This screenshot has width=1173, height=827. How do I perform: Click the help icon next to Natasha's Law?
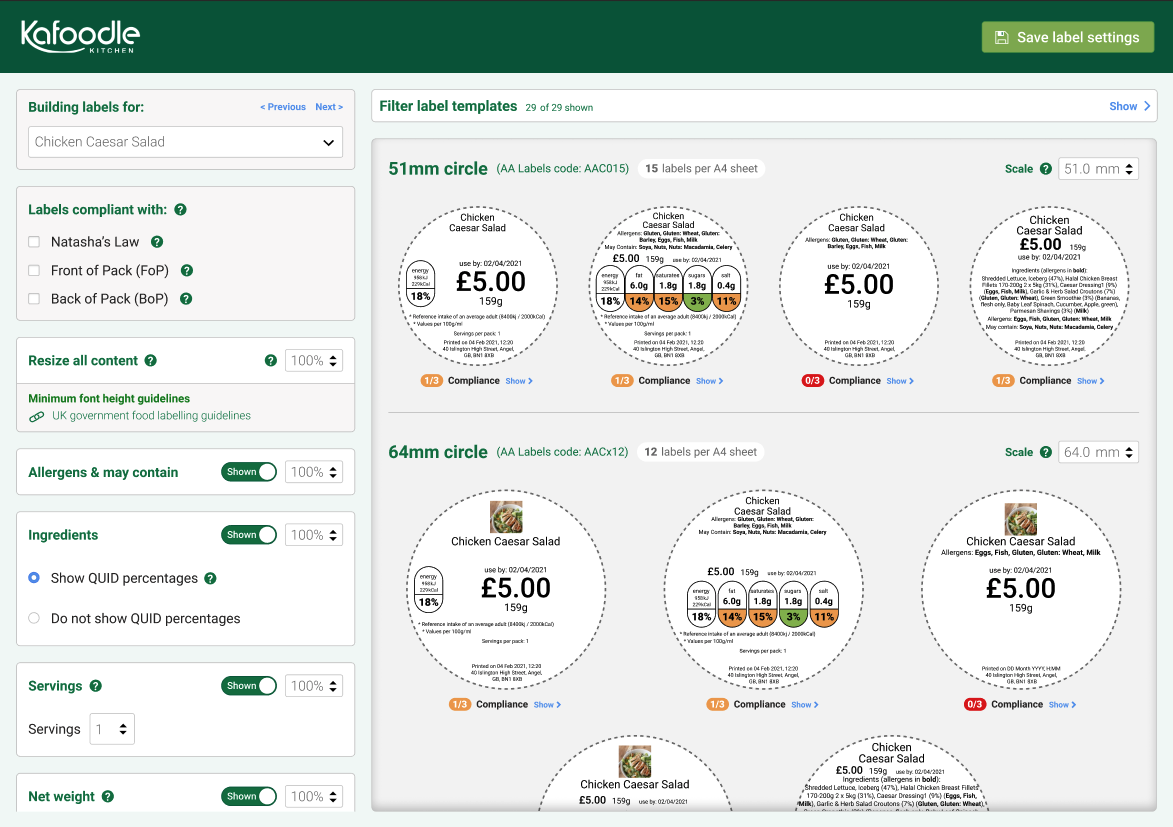pos(157,242)
